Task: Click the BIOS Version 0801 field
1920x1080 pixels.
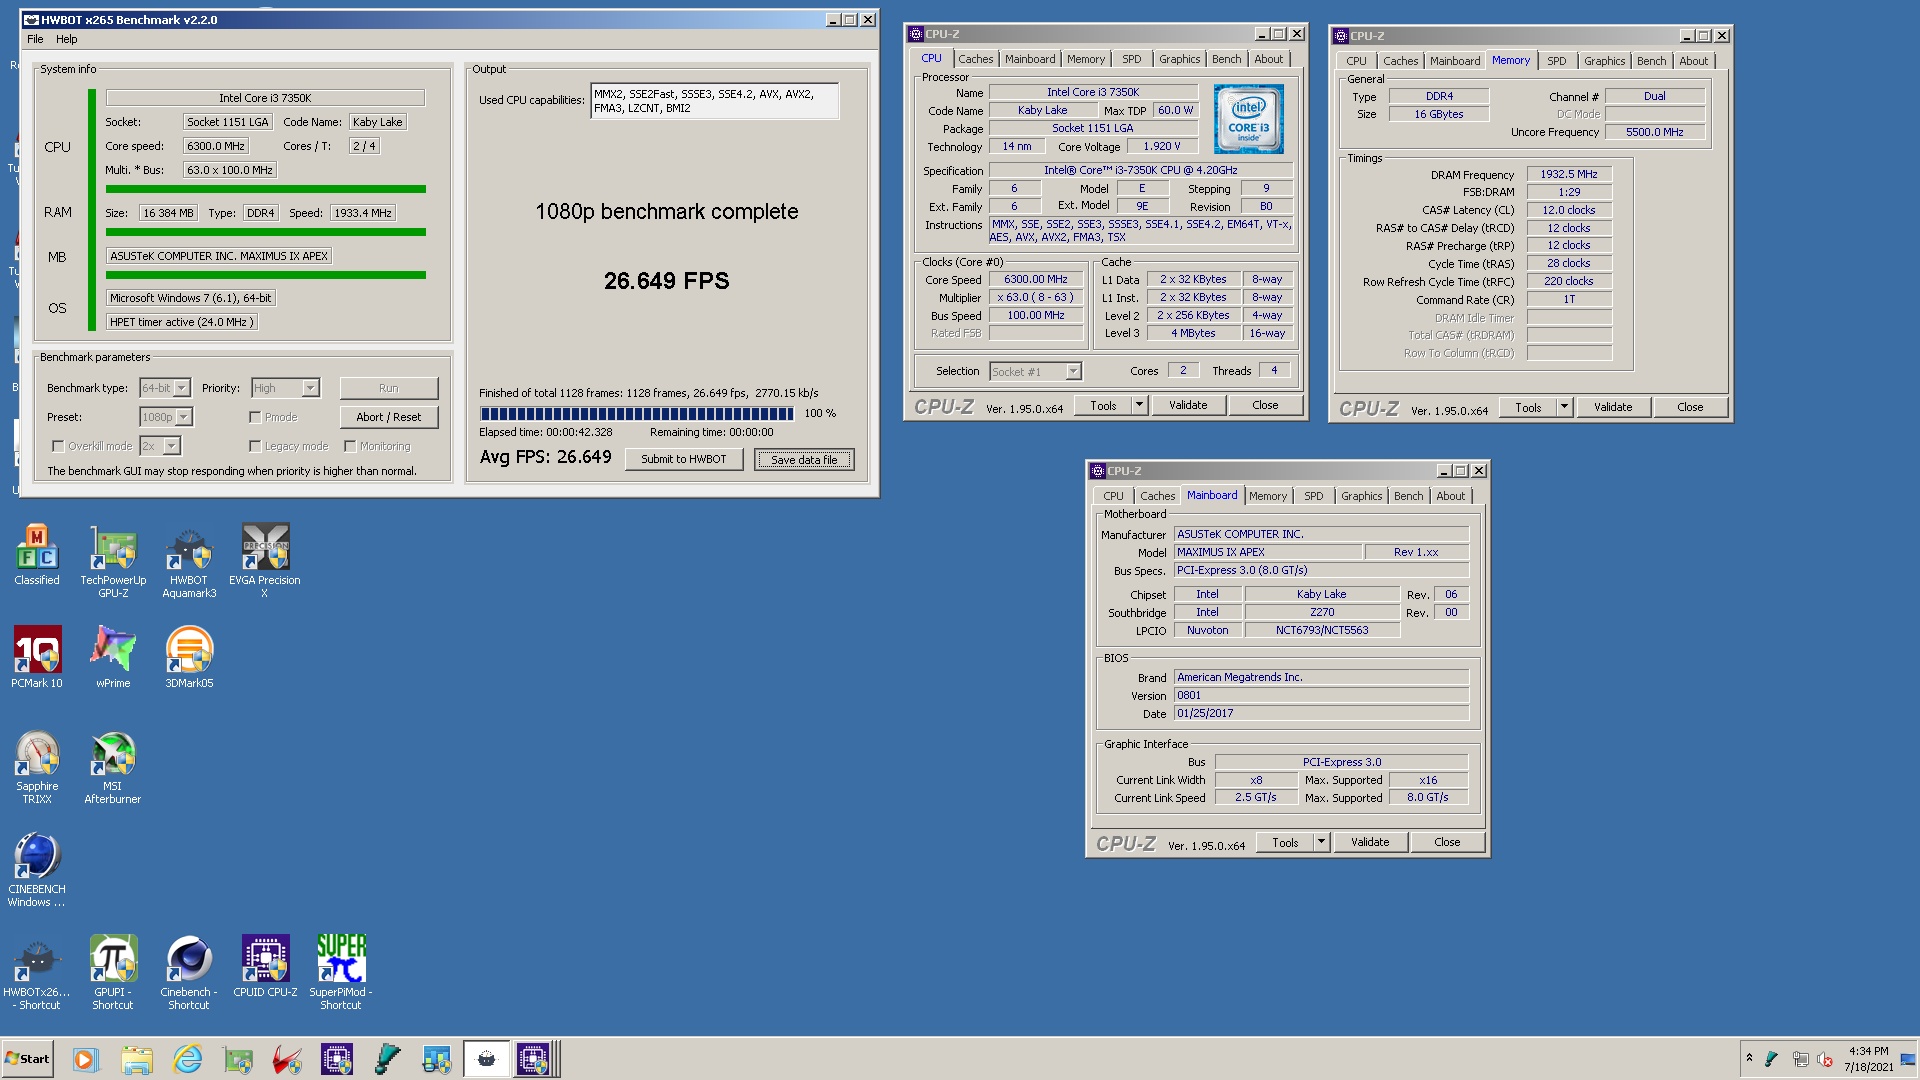Action: pos(1321,695)
